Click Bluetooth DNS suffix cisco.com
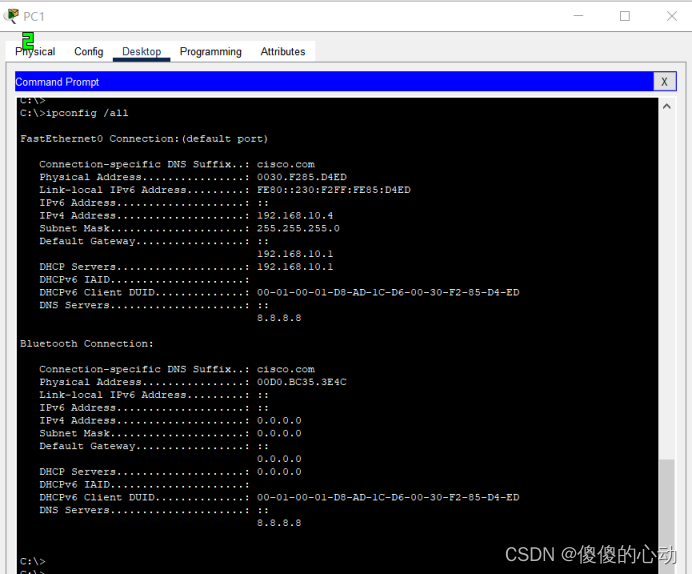Viewport: 692px width, 574px height. click(x=286, y=369)
